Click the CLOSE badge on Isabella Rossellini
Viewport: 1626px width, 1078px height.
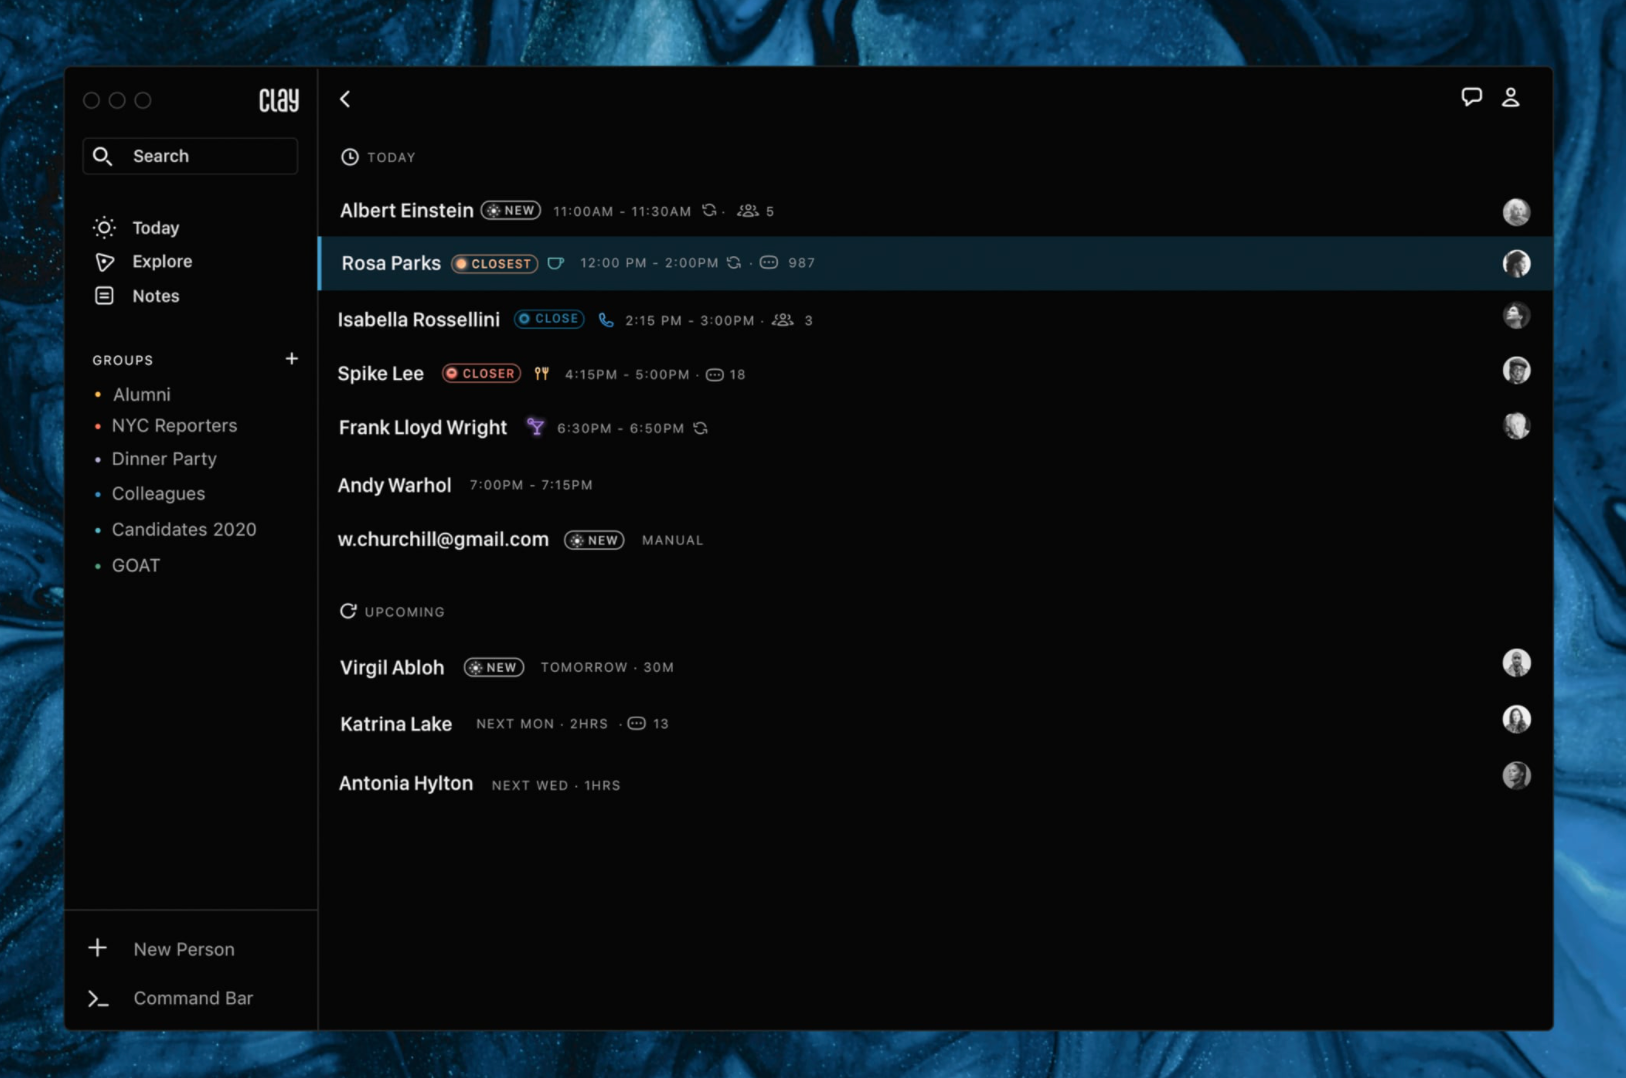click(549, 319)
